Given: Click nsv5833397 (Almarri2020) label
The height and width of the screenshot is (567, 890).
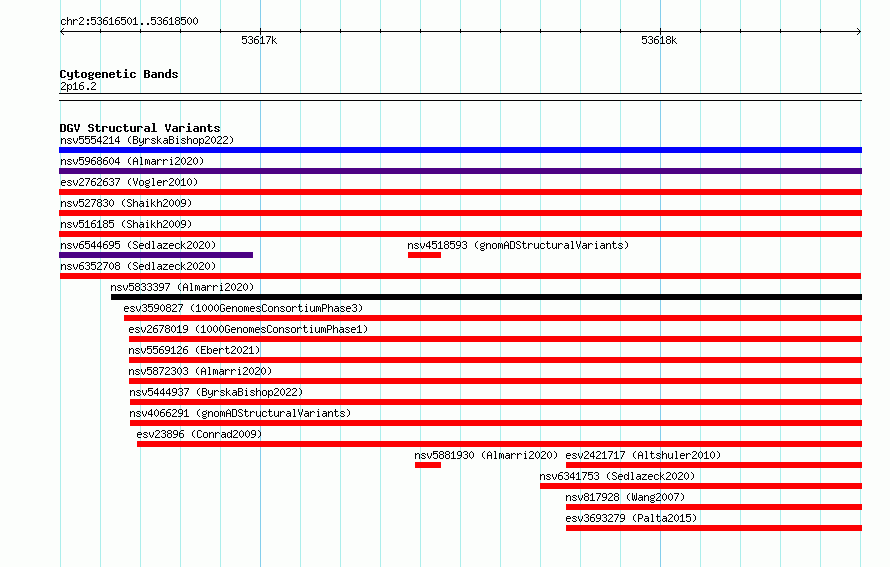Looking at the screenshot, I should [182, 287].
